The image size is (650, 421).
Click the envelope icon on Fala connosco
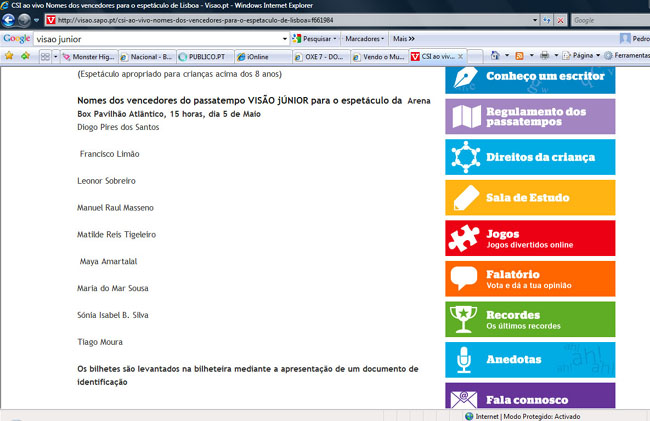[x=464, y=399]
